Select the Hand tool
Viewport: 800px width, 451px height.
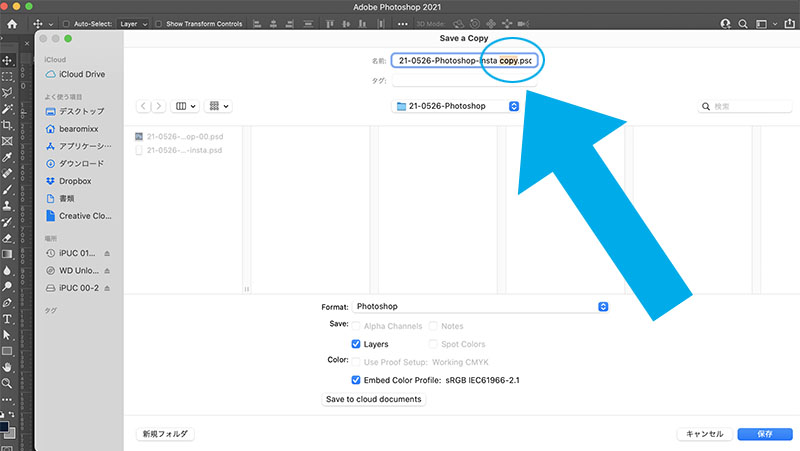7,367
